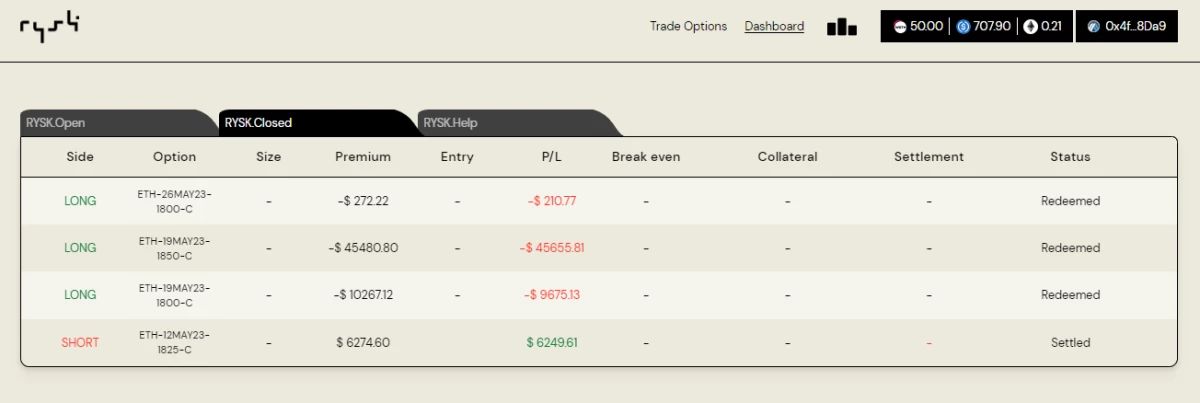Click the Status column header
The width and height of the screenshot is (1200, 403).
tap(1070, 157)
